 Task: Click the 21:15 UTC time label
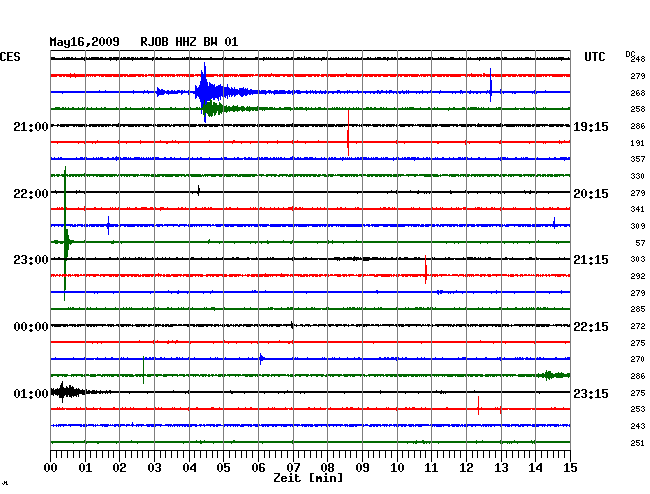pyautogui.click(x=591, y=260)
